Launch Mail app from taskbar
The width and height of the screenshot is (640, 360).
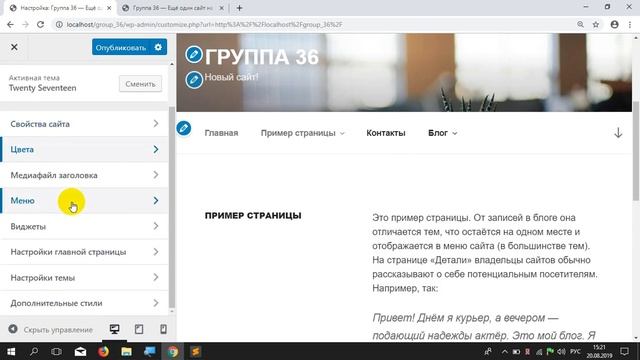point(80,351)
